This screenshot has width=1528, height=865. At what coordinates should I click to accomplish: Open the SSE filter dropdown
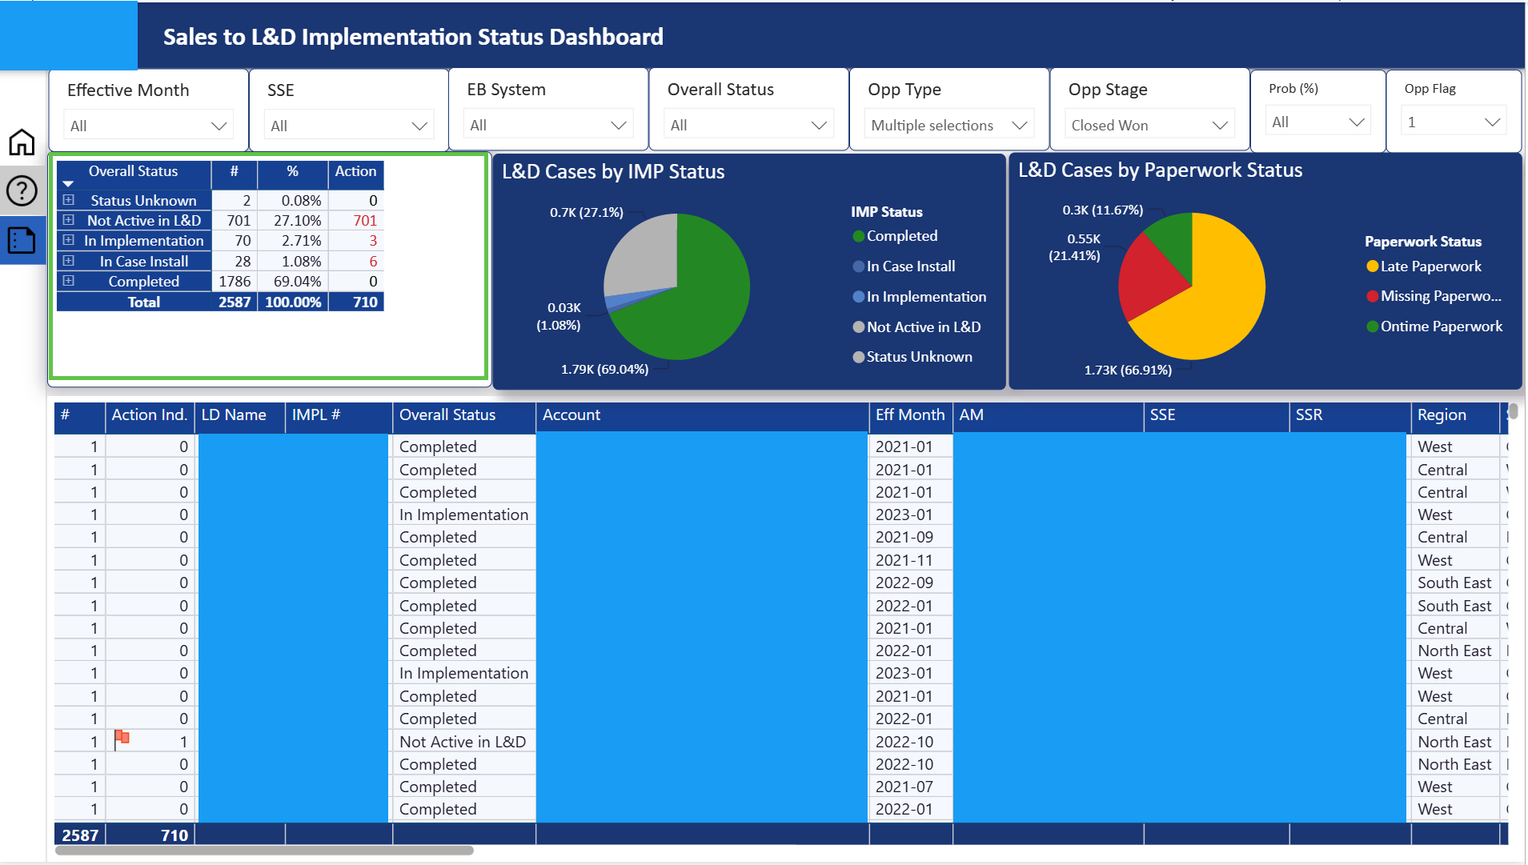click(x=348, y=126)
